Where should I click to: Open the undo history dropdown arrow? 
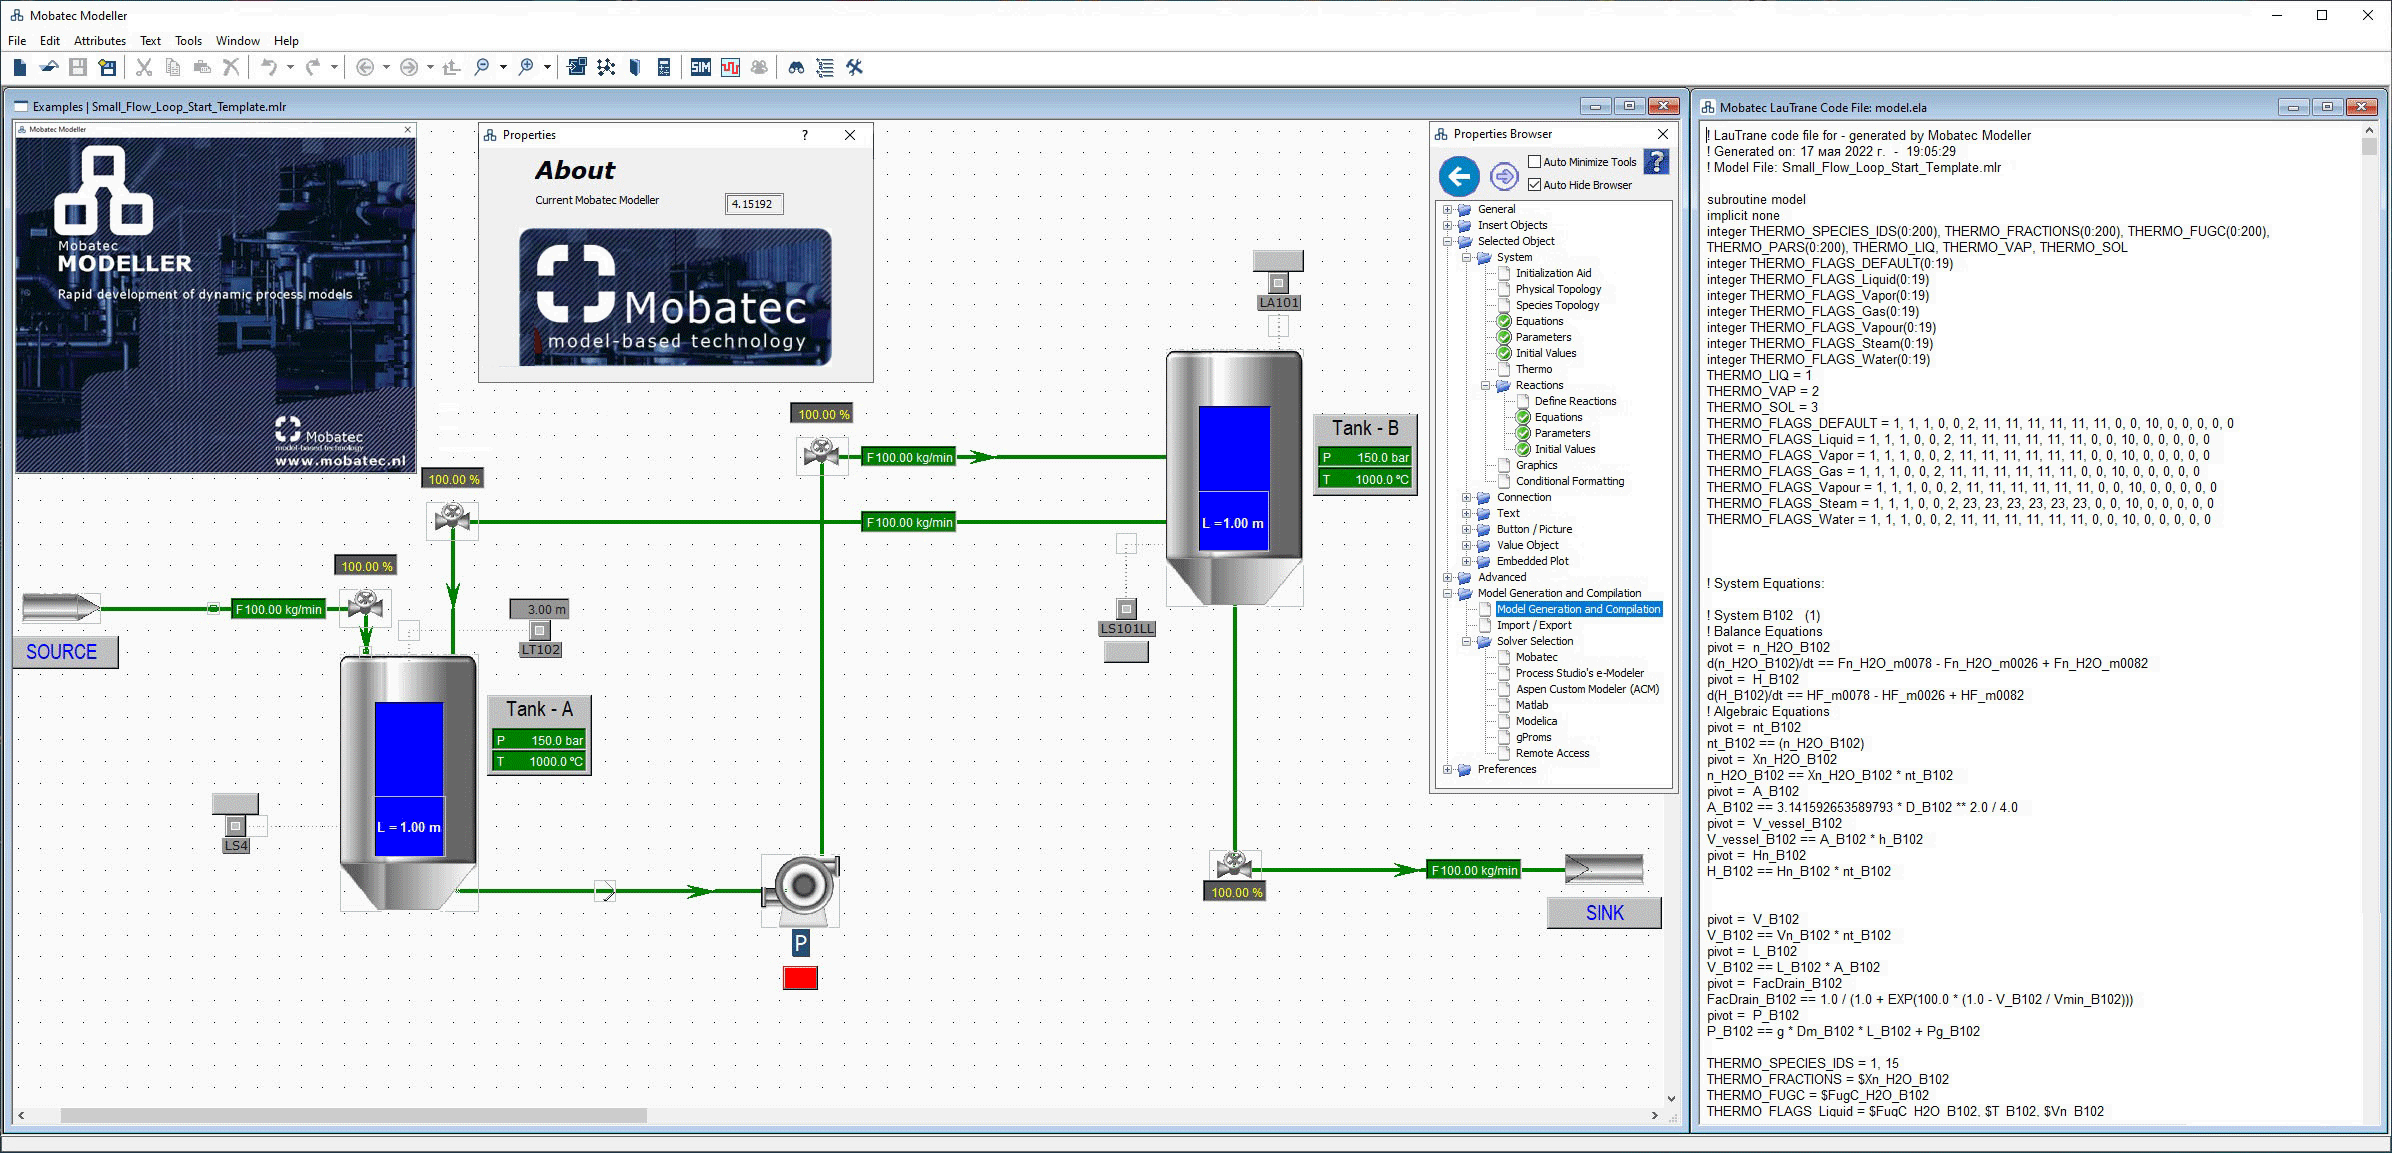click(x=290, y=67)
